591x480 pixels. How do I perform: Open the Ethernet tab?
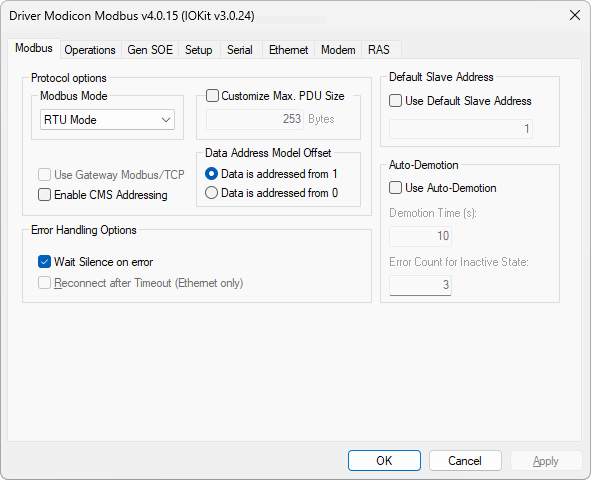pos(288,50)
